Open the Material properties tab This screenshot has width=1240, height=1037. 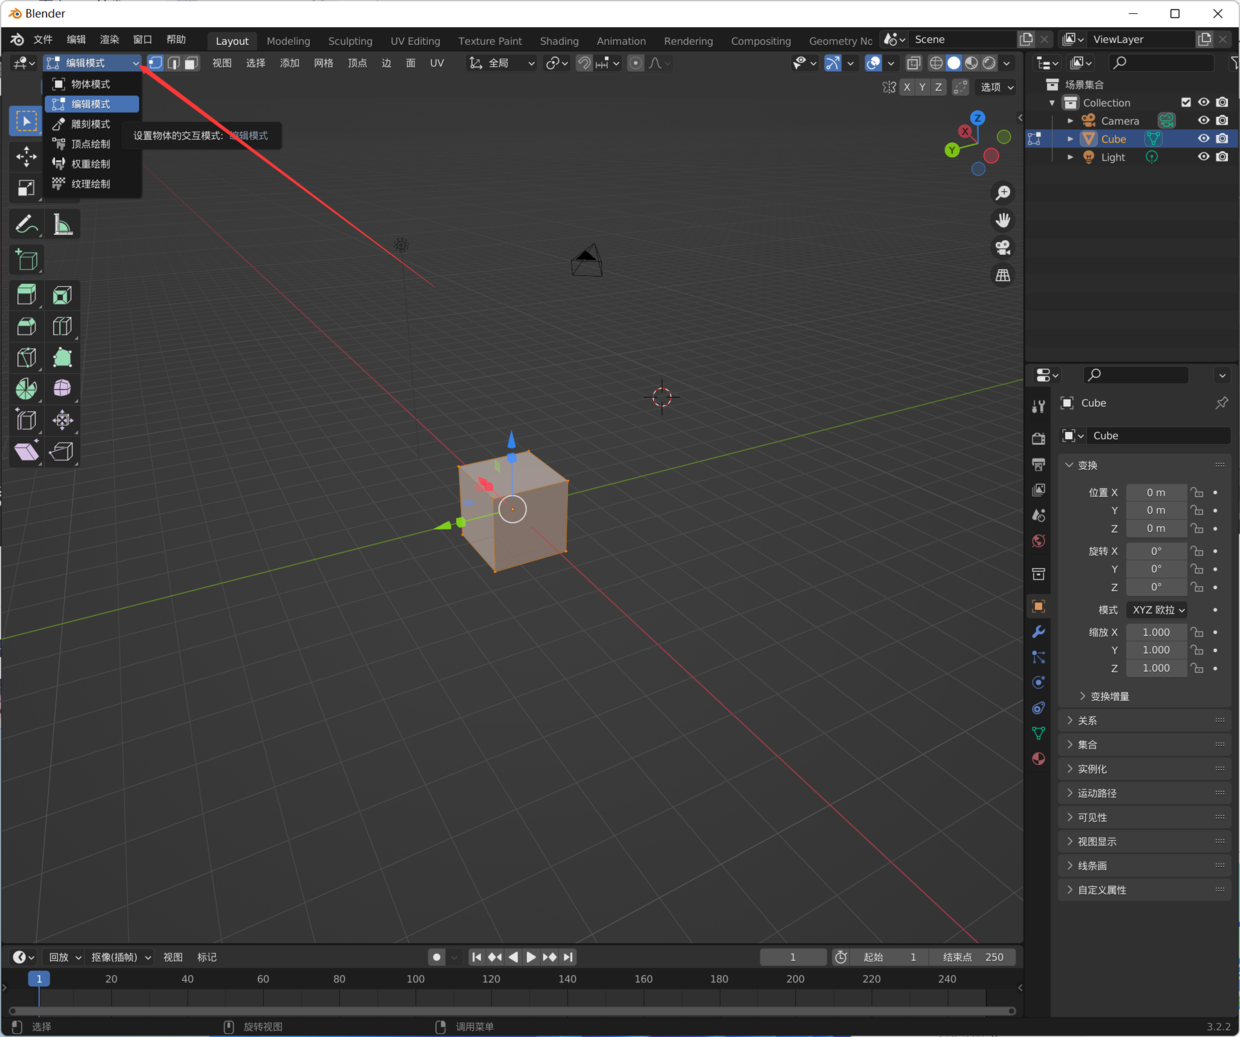coord(1038,759)
